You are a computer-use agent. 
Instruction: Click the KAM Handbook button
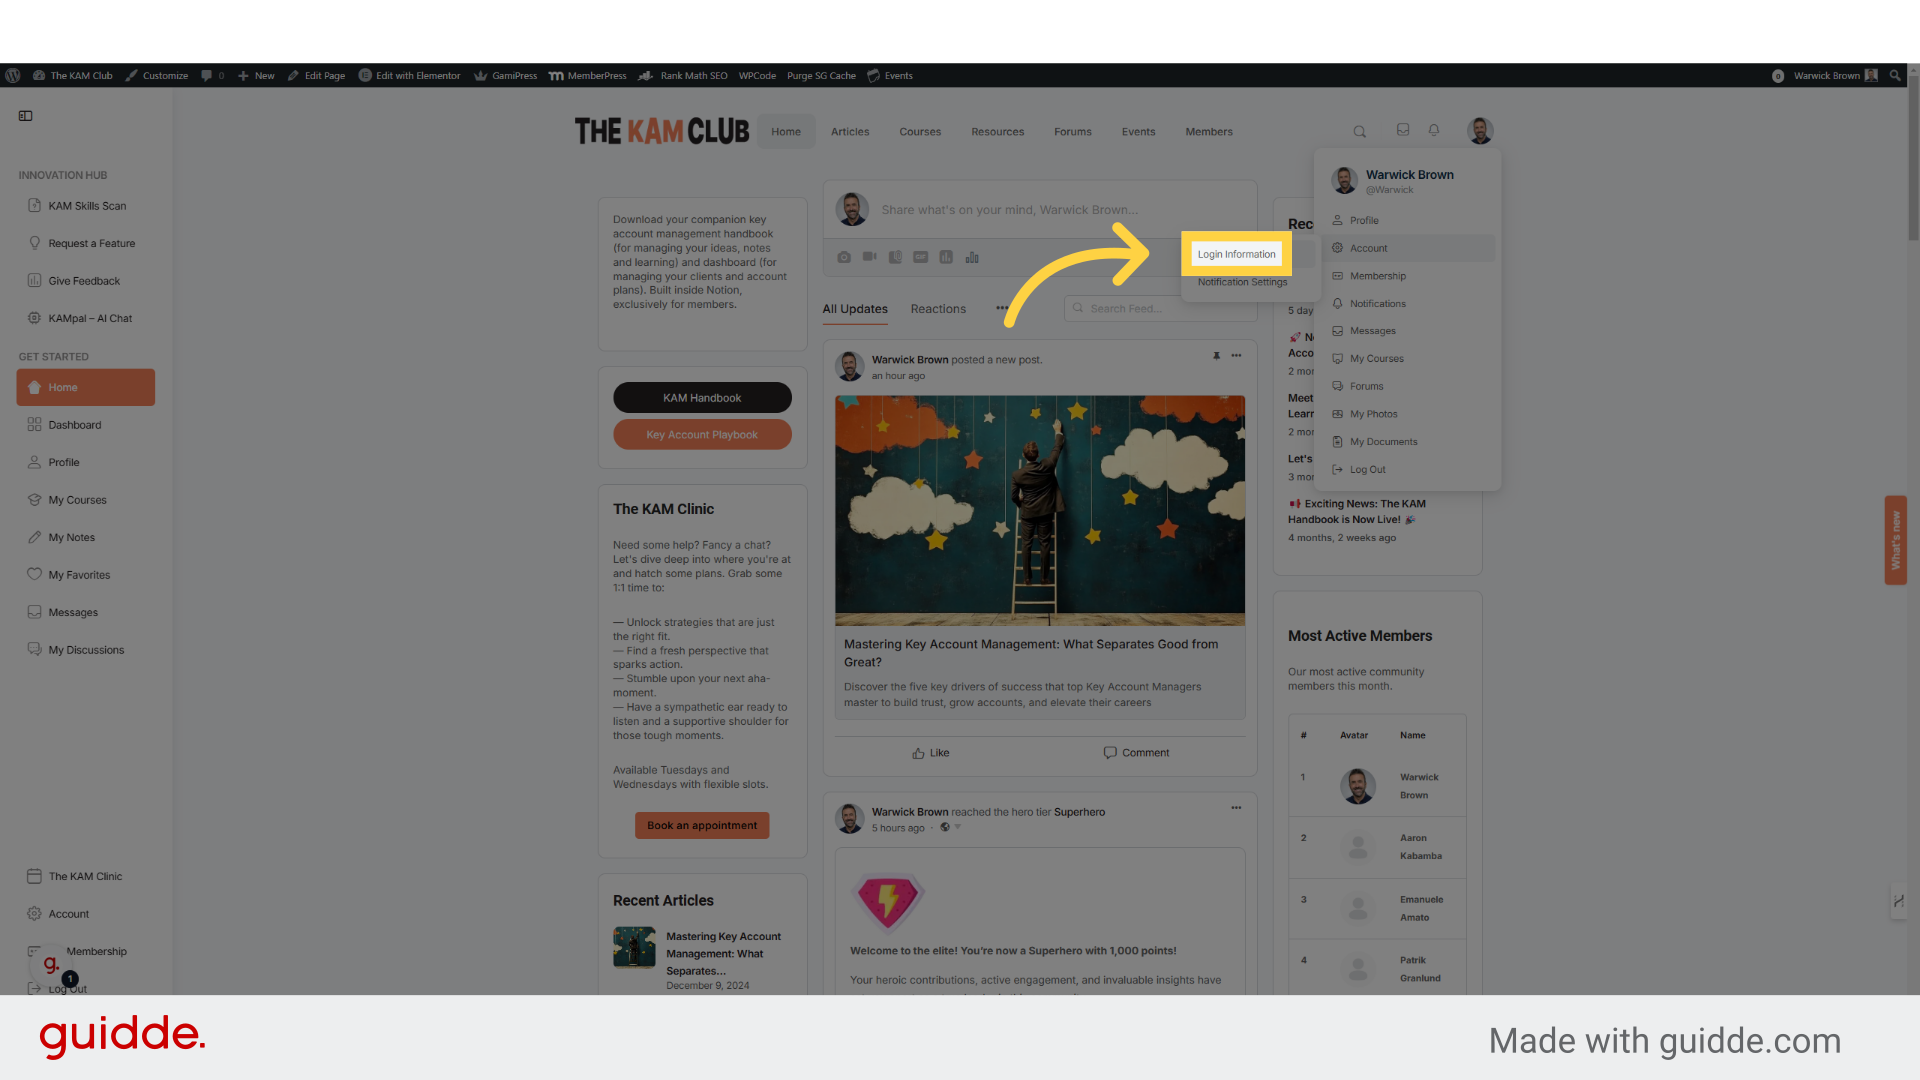(702, 397)
